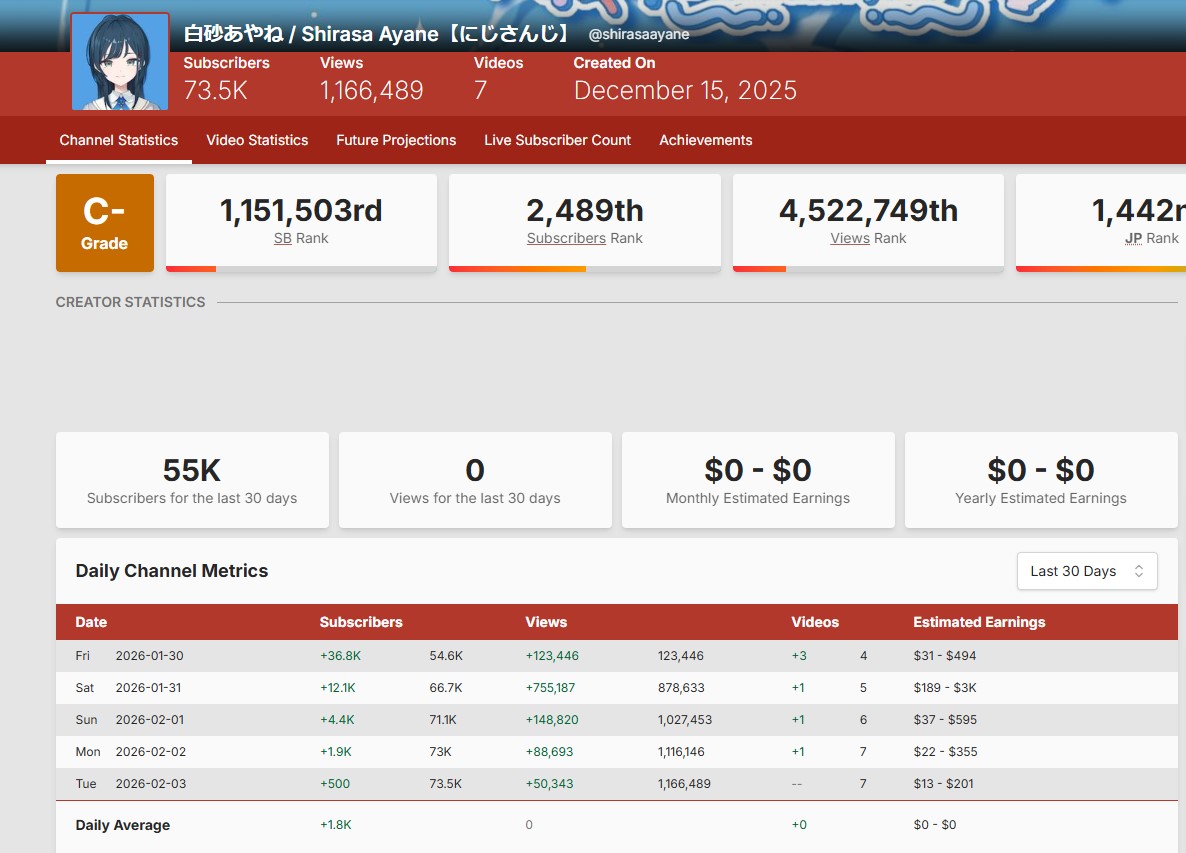
Task: Click the Yearly Estimated Earnings card
Action: [1041, 479]
